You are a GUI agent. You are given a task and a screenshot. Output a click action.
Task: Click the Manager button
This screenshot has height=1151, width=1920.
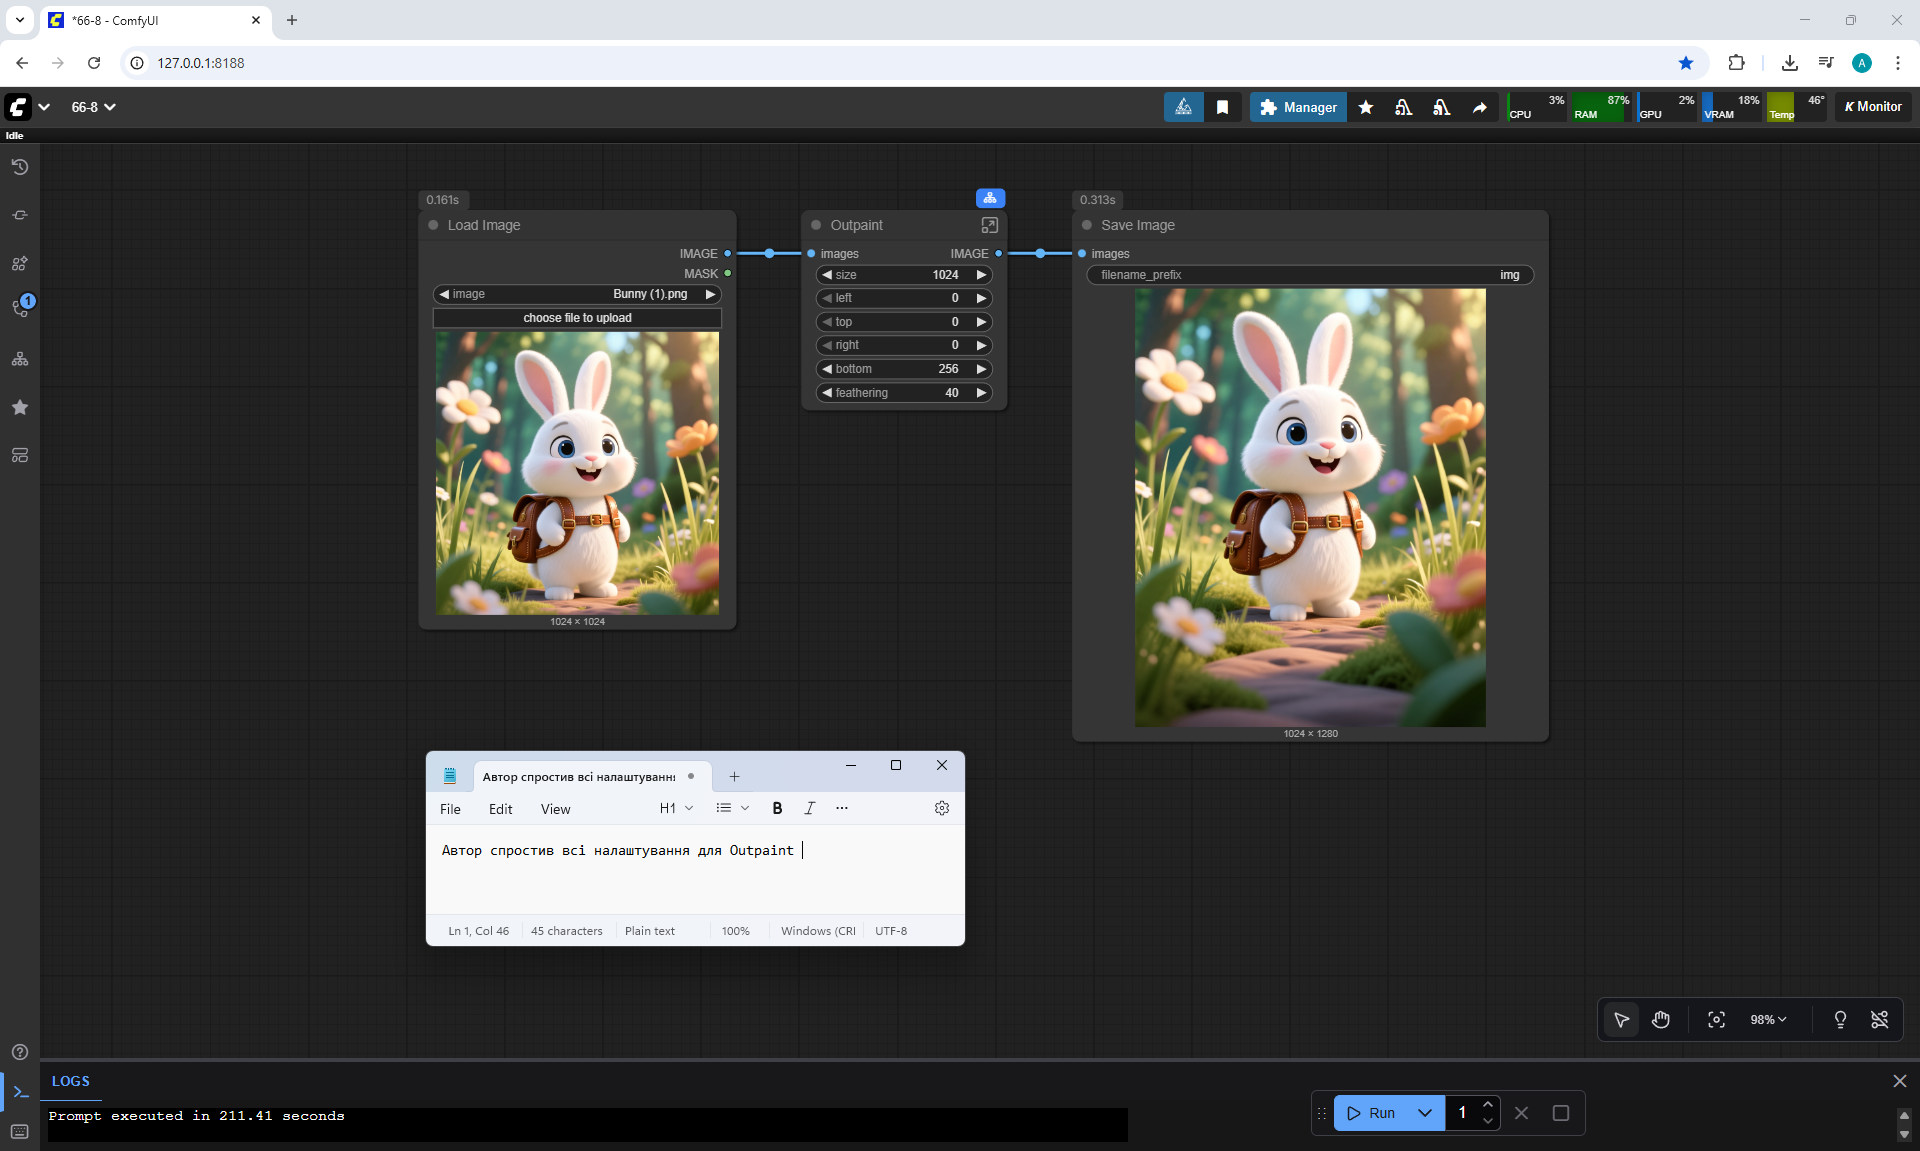click(1297, 107)
